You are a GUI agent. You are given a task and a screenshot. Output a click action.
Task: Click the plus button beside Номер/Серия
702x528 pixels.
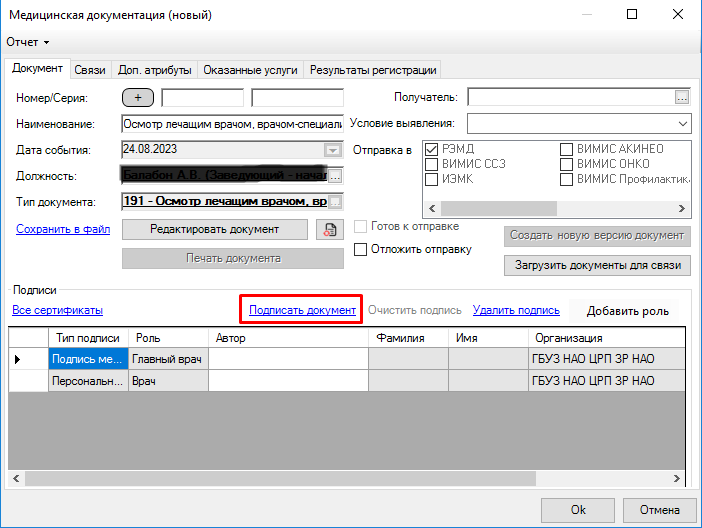[138, 98]
